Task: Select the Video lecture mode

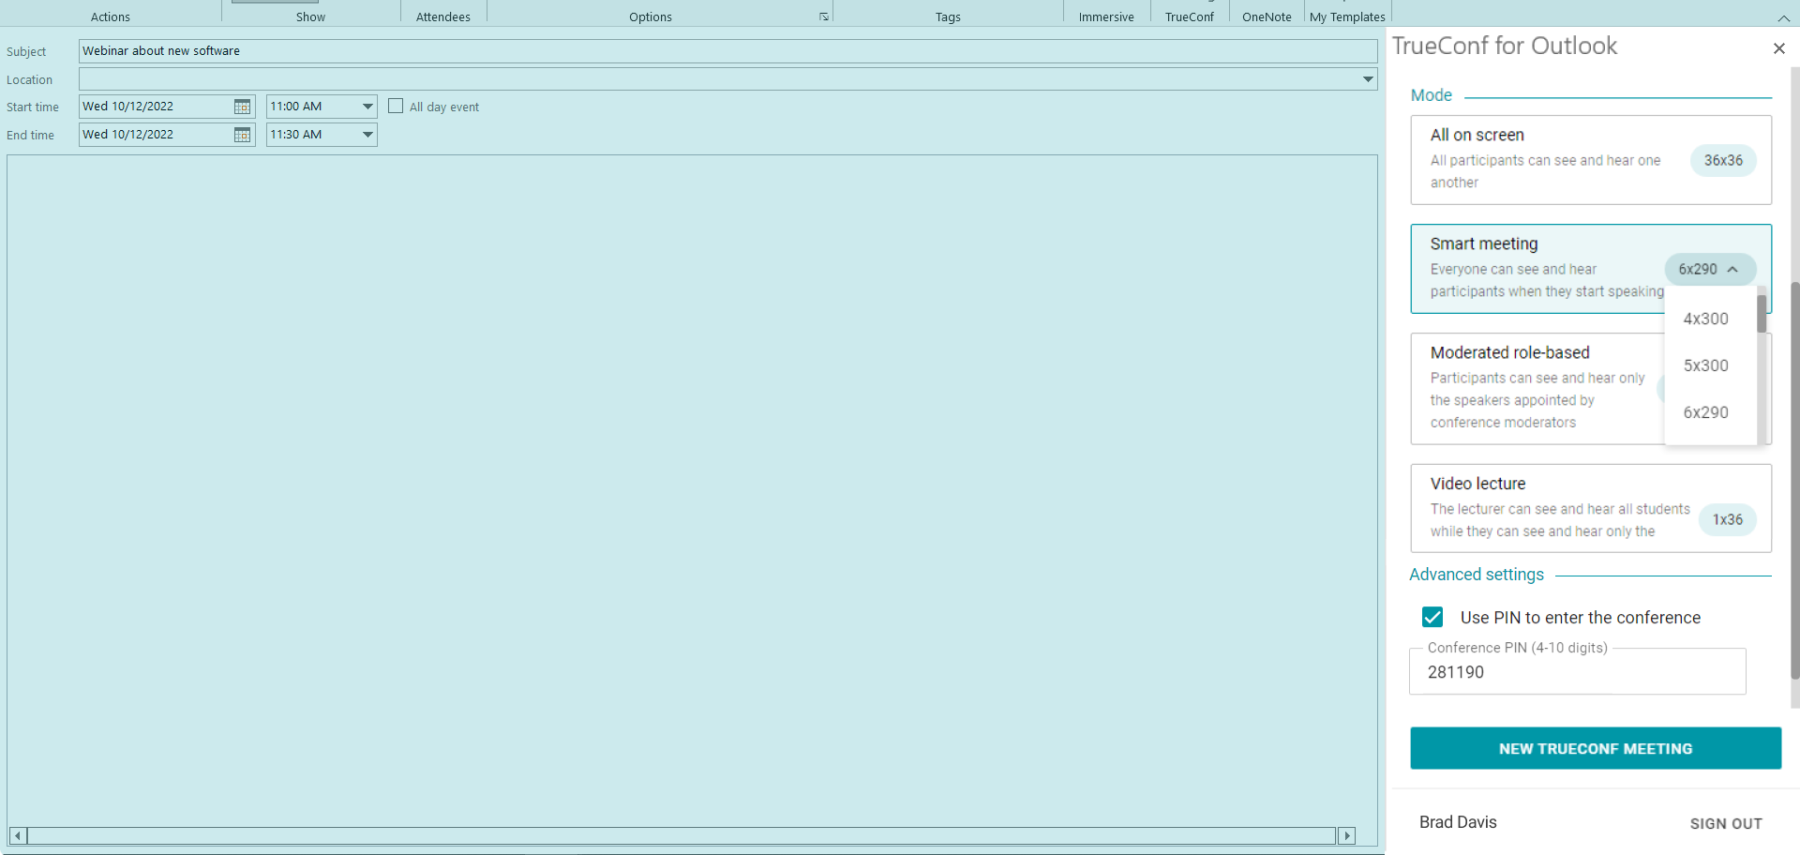Action: tap(1590, 508)
